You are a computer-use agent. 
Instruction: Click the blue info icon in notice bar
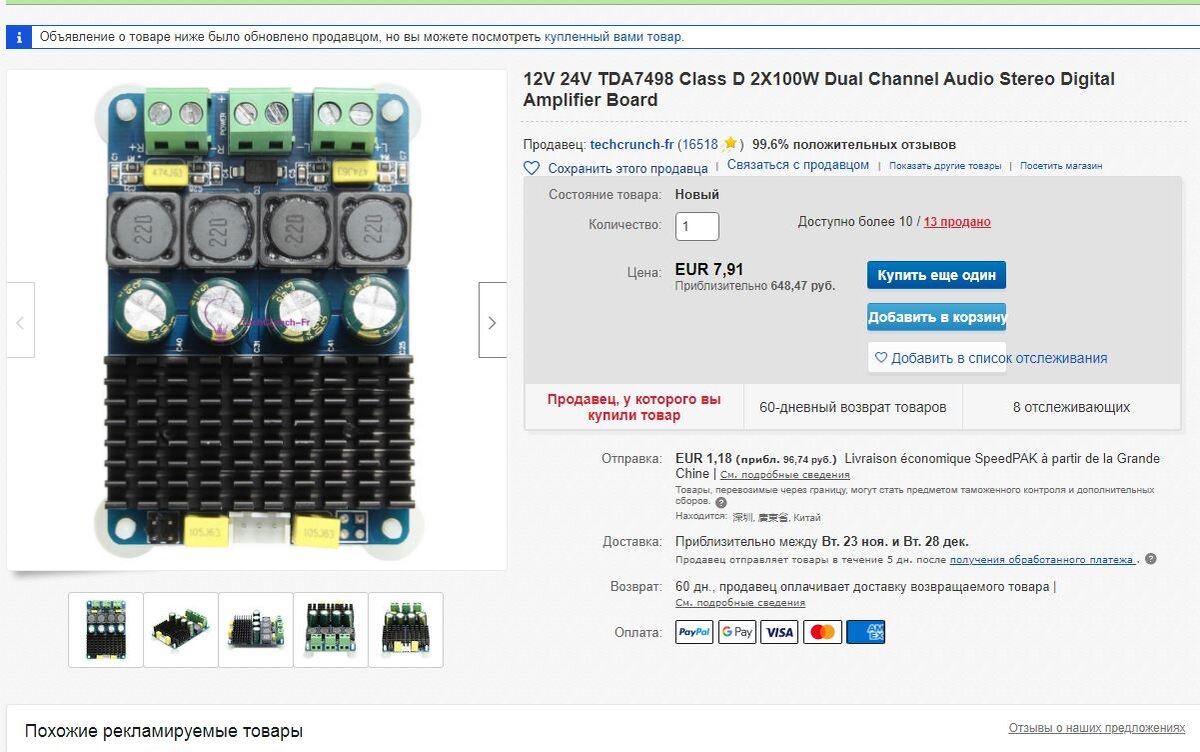(x=18, y=37)
